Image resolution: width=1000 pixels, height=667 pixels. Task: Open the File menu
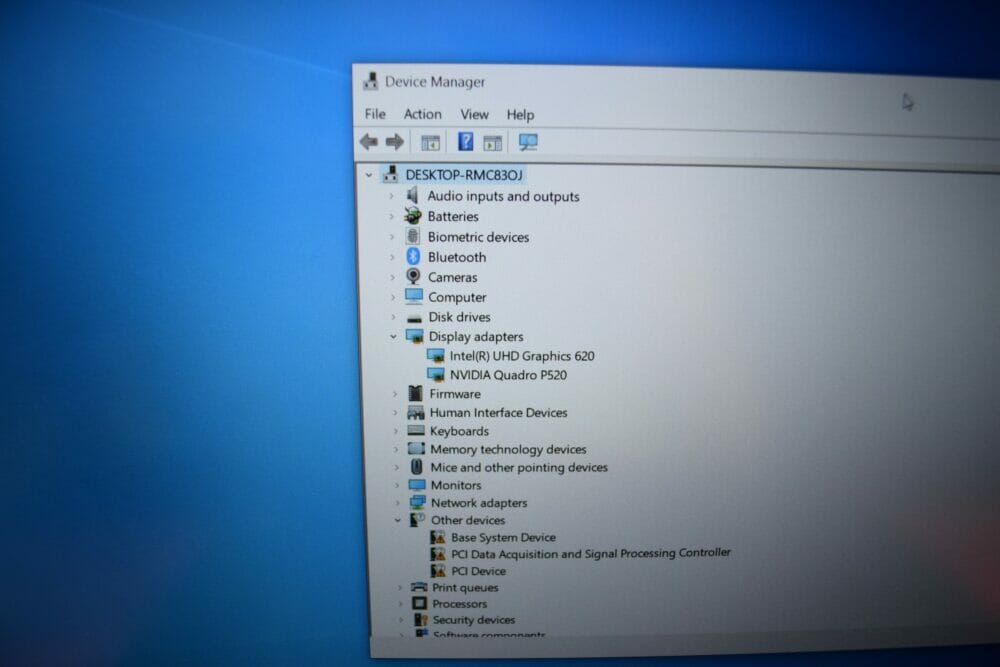(x=375, y=114)
